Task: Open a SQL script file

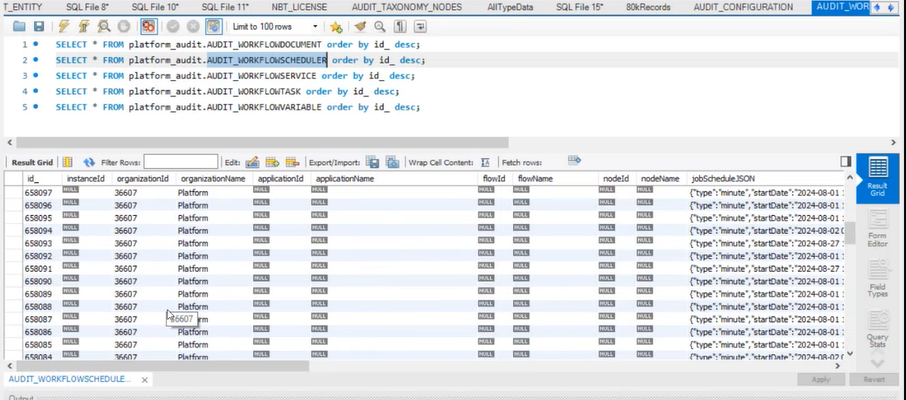Action: tap(19, 27)
